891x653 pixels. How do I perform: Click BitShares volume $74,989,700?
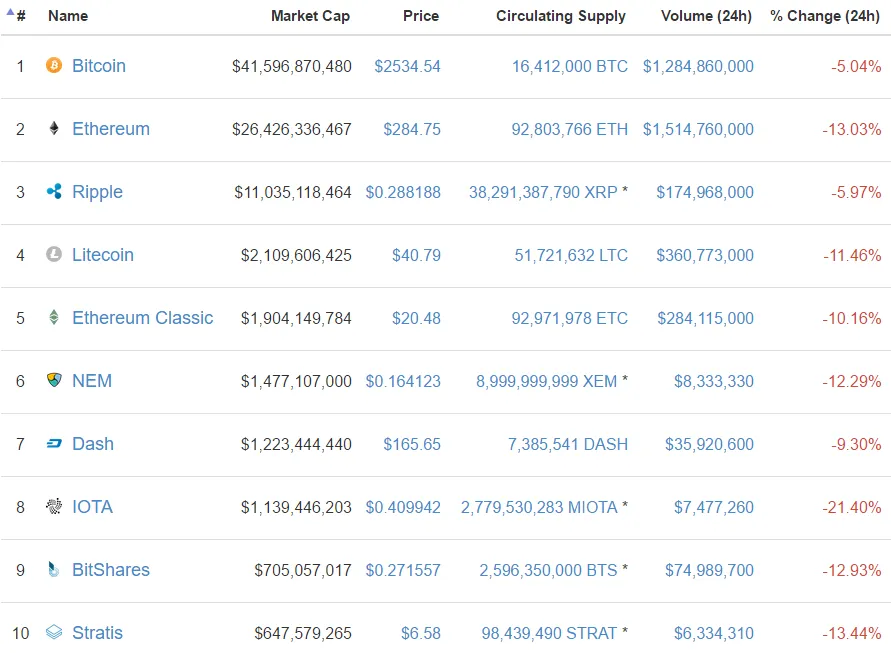[x=710, y=571]
